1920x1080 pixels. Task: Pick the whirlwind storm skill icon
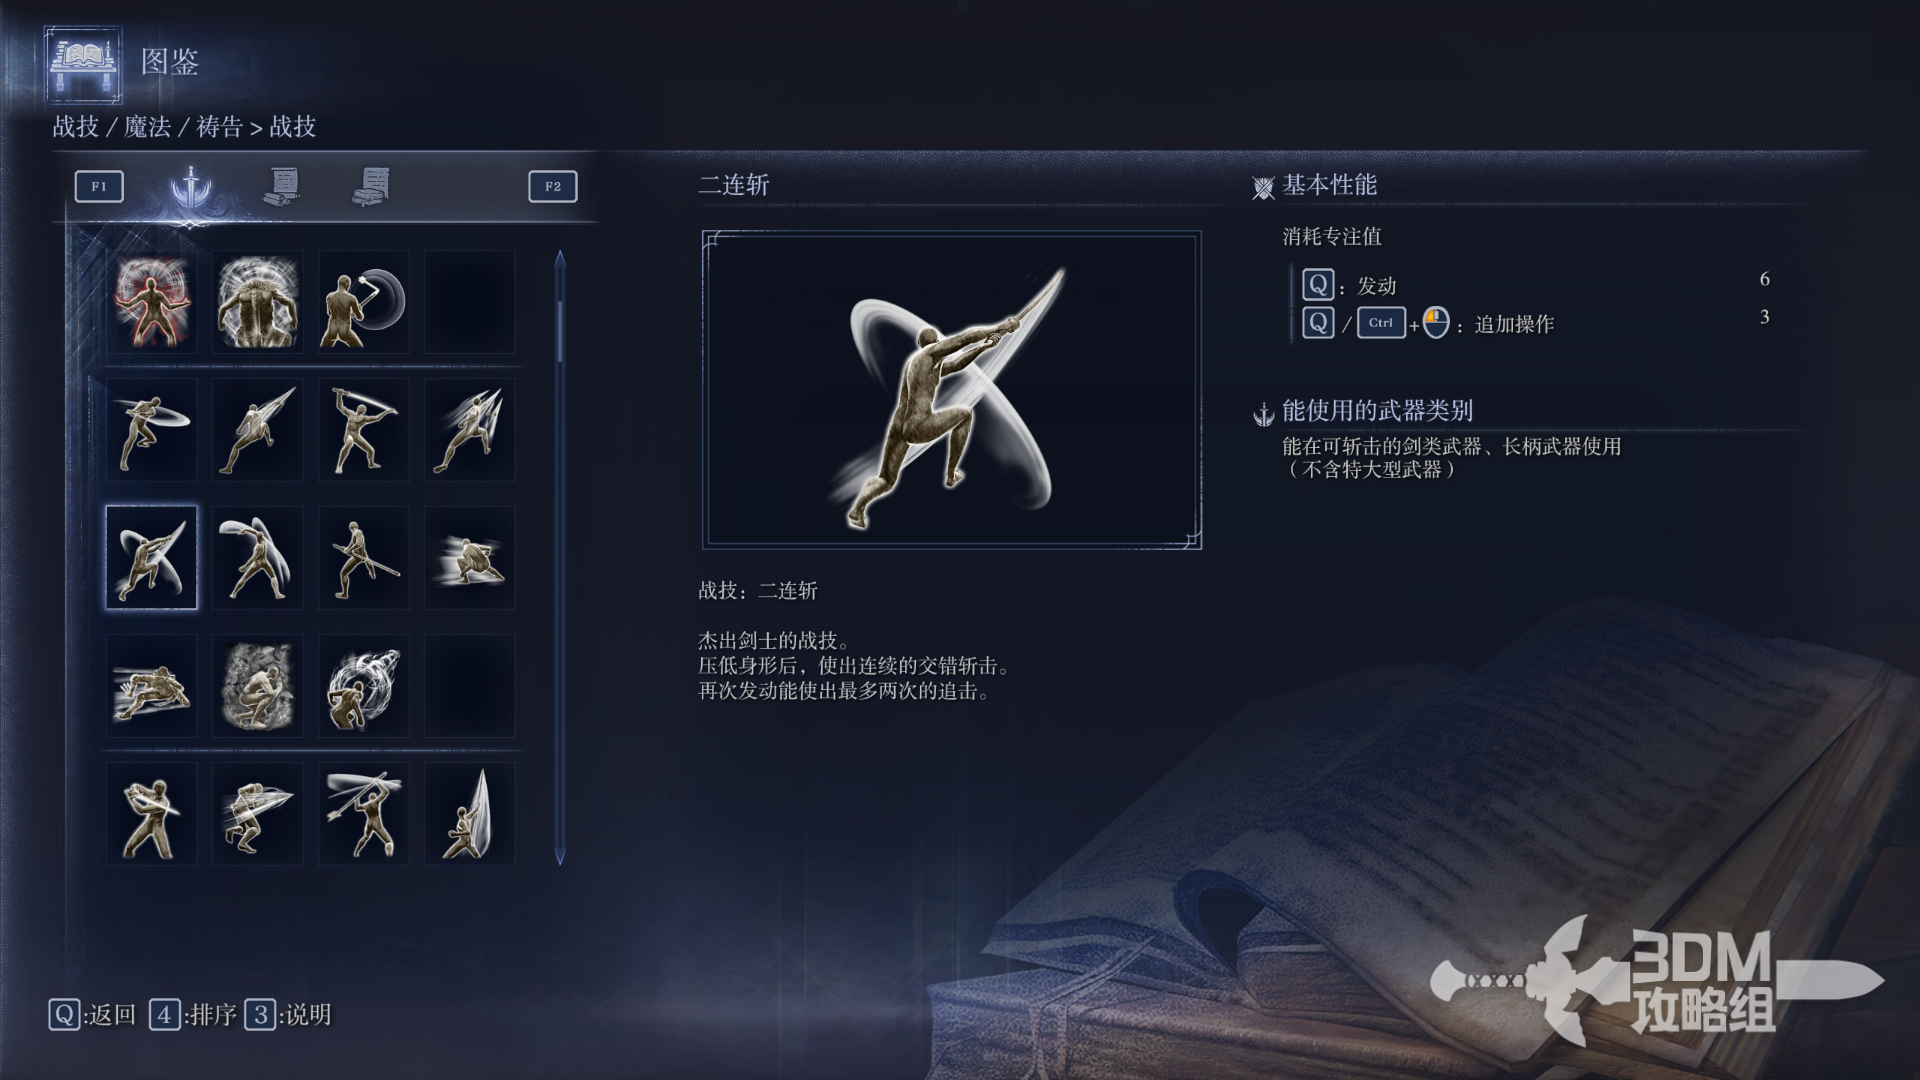[x=364, y=685]
